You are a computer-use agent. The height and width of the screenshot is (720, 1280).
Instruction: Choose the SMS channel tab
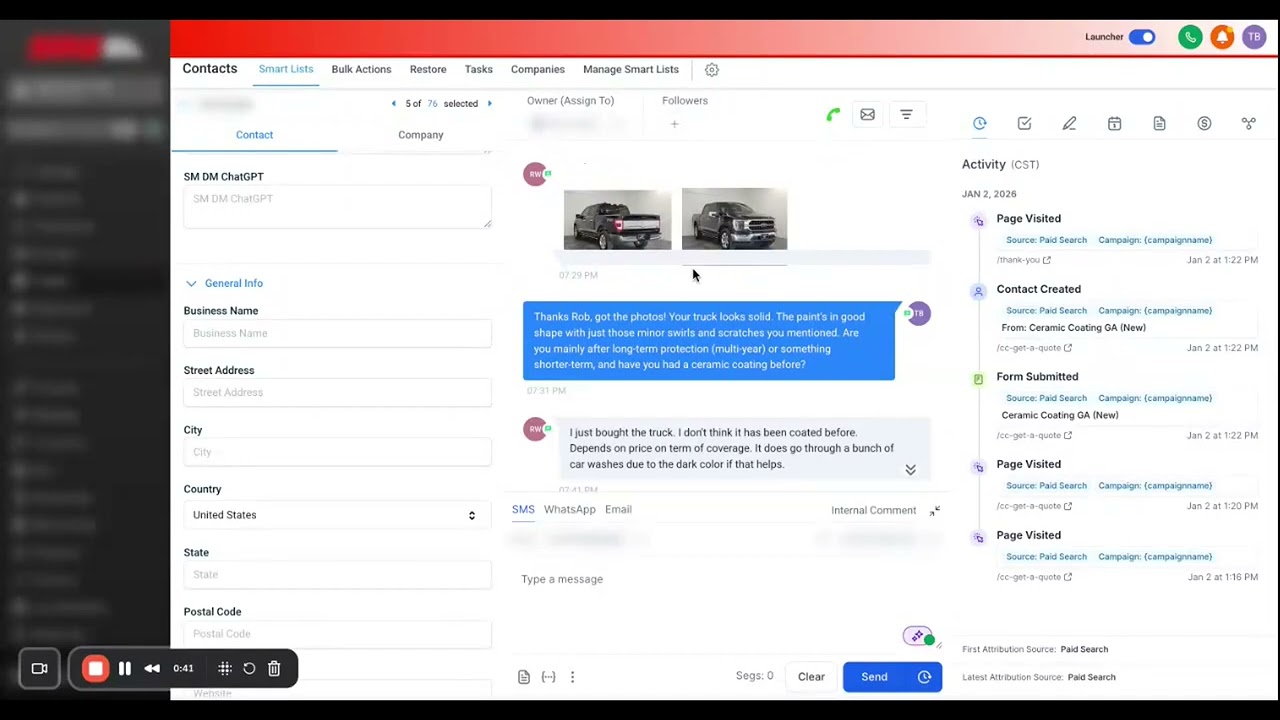coord(523,510)
